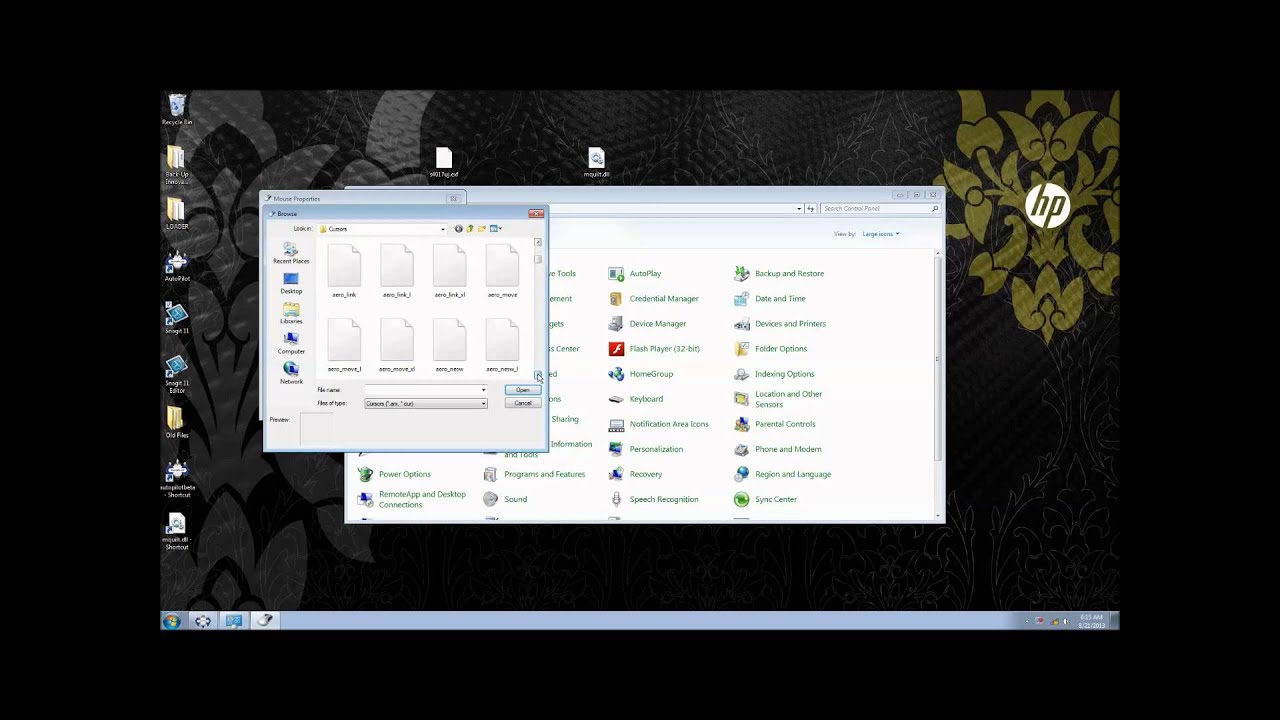Go to Computer in Browse sidebar

pos(291,343)
